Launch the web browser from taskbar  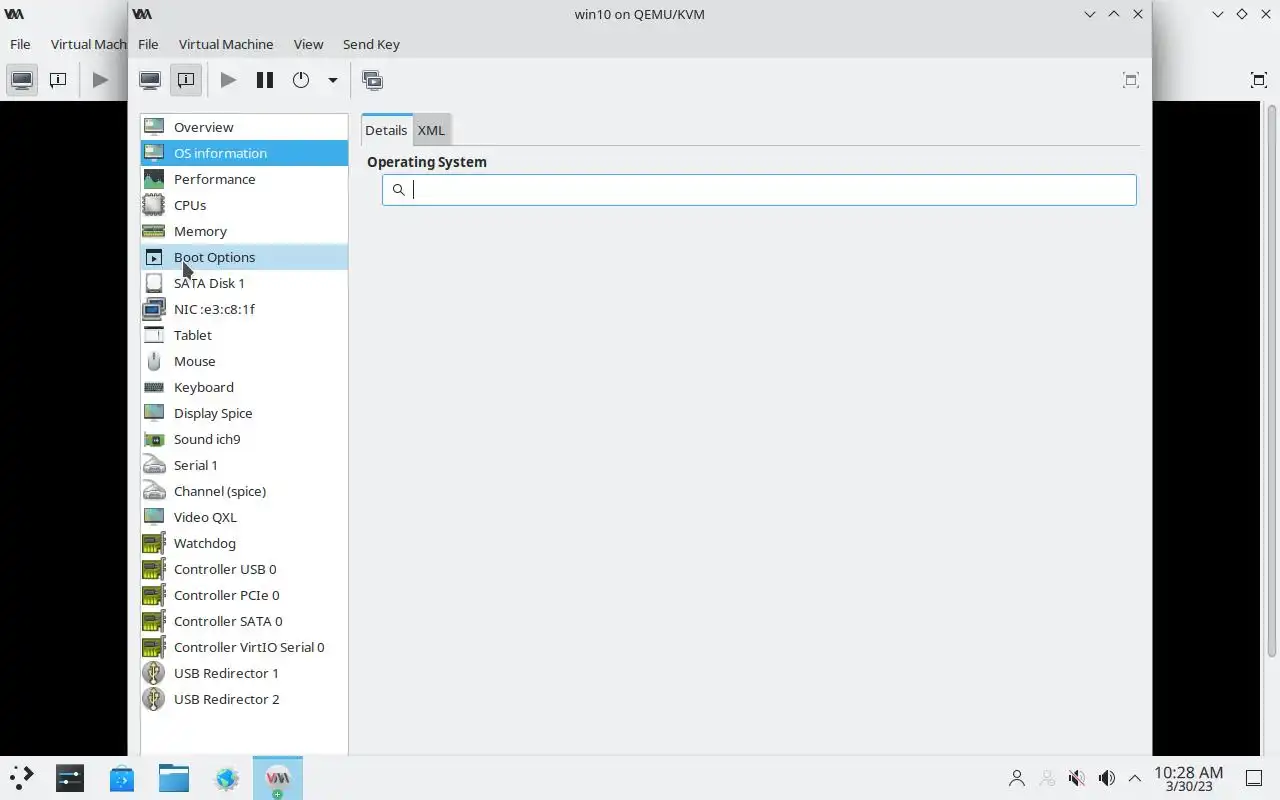[226, 778]
